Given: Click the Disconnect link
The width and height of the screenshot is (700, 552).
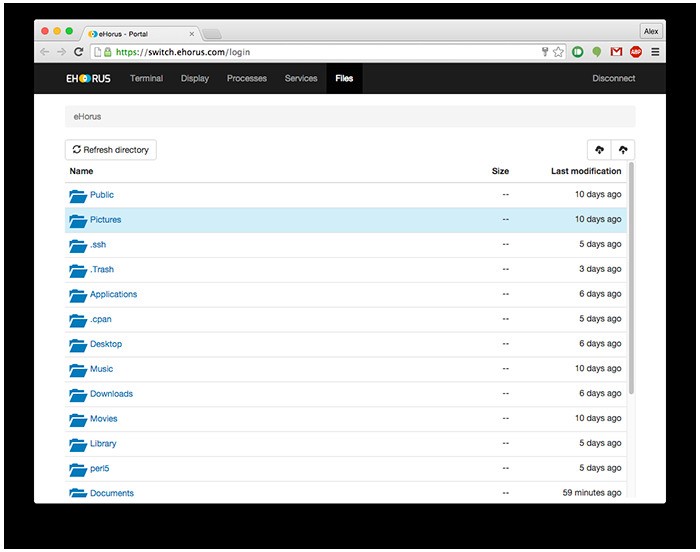Looking at the screenshot, I should pos(613,78).
